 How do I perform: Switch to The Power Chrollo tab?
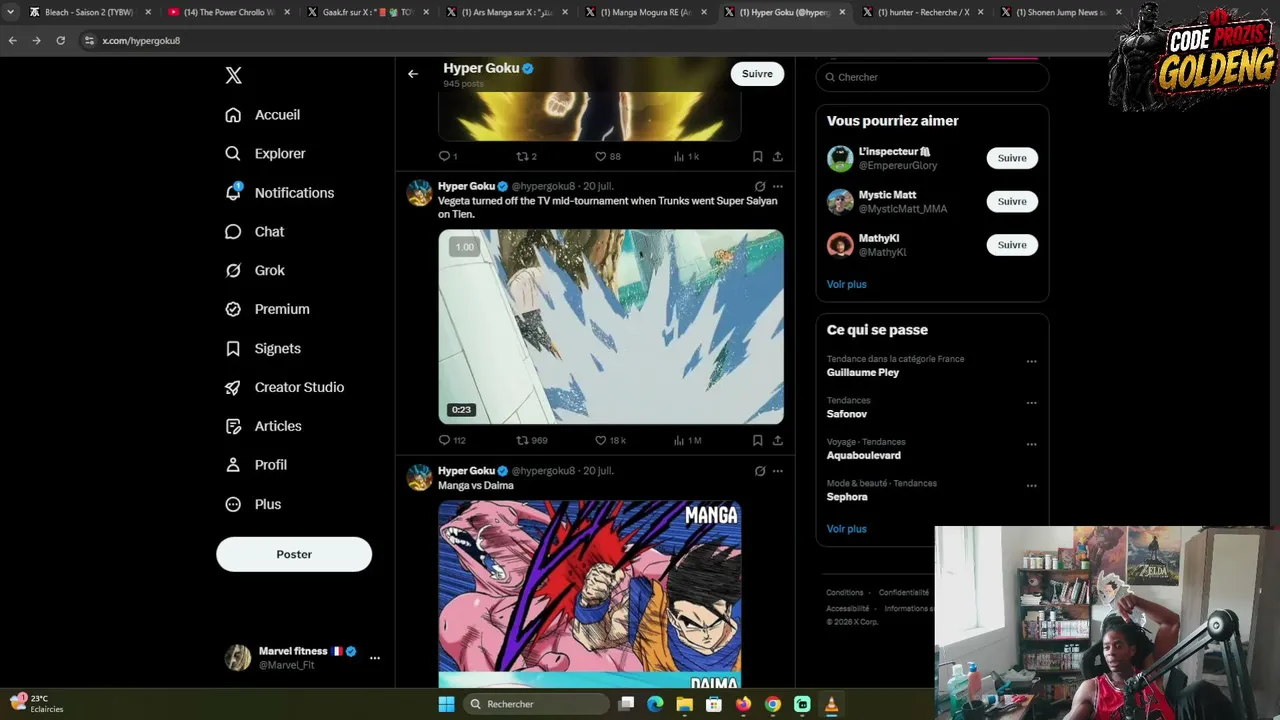click(x=228, y=12)
